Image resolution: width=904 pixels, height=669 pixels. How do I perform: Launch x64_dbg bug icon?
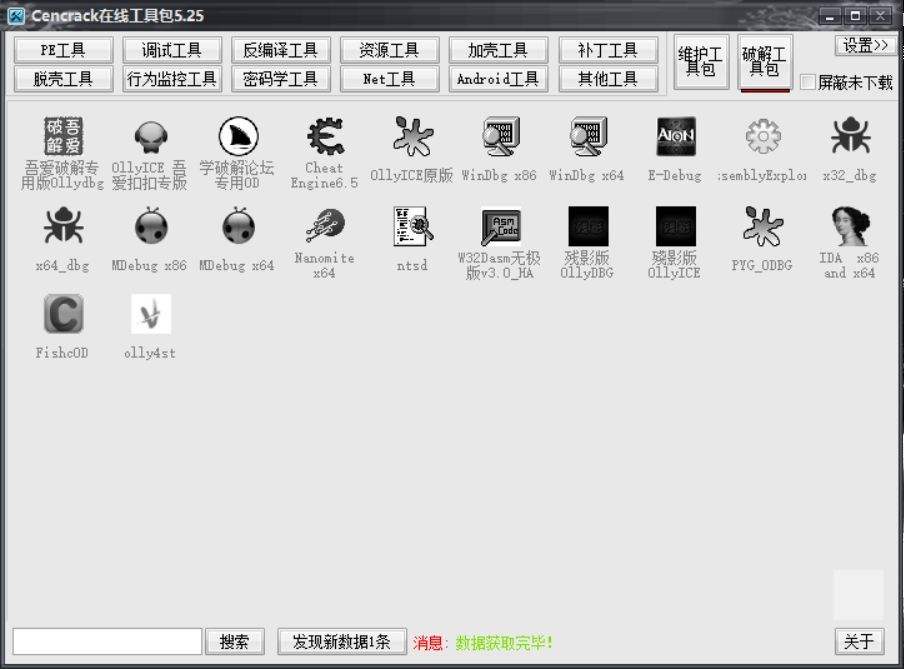click(63, 226)
